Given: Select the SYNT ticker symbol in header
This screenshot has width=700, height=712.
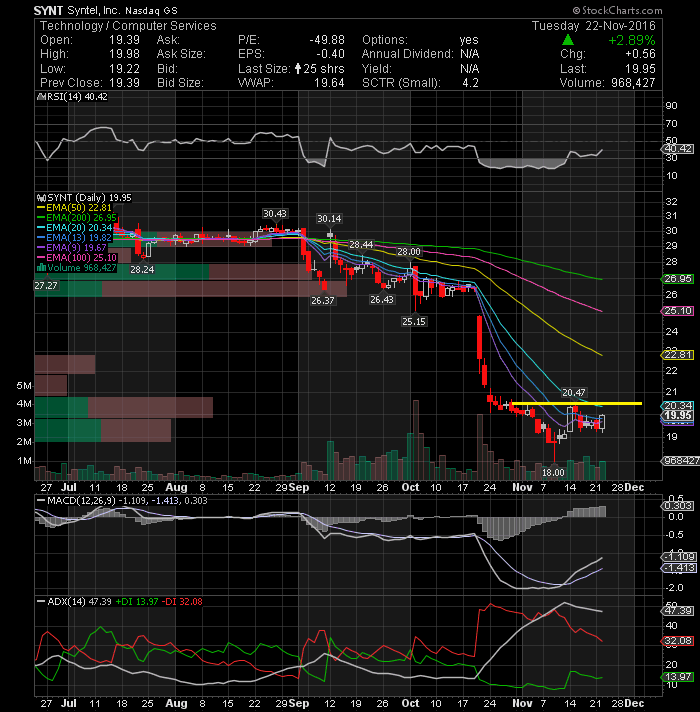Looking at the screenshot, I should pos(48,10).
